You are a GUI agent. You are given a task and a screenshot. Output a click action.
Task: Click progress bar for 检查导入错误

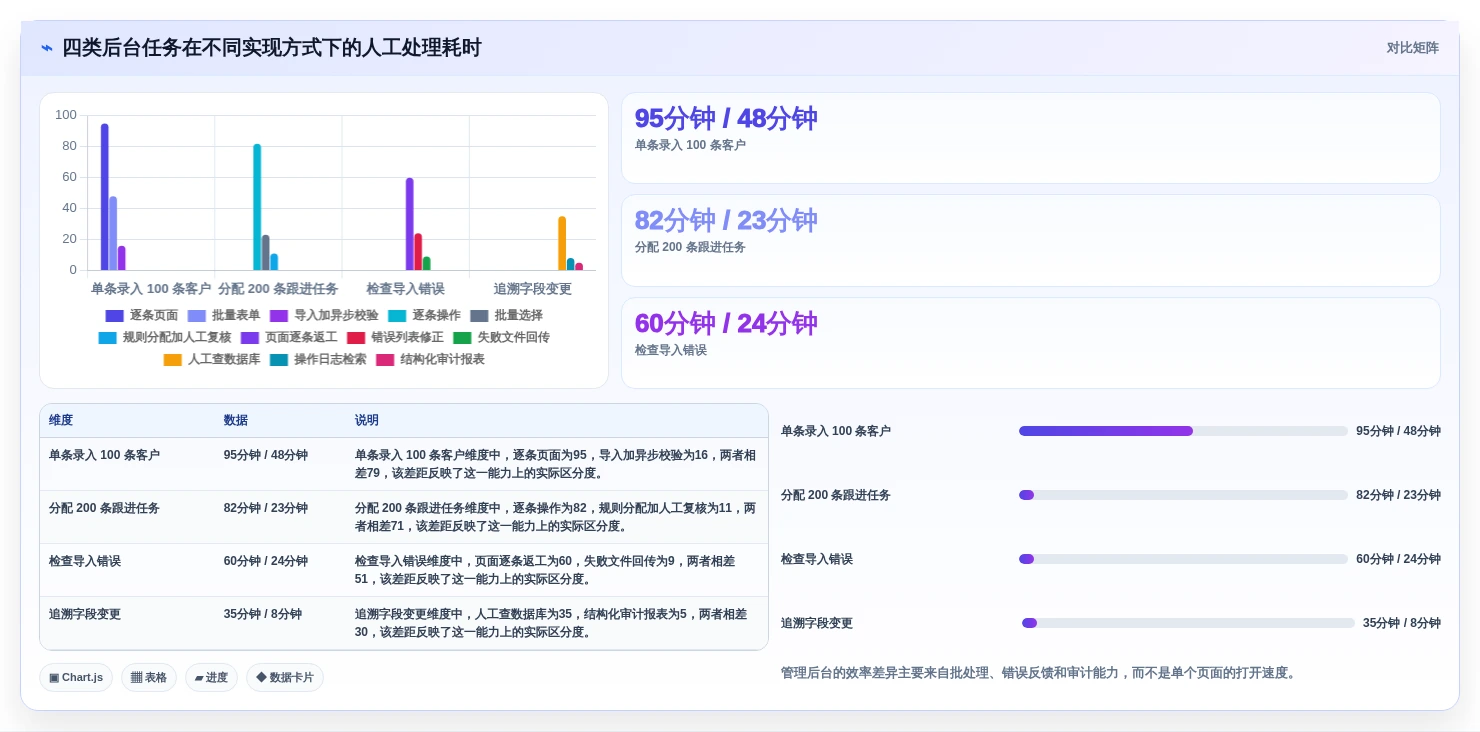[1183, 559]
